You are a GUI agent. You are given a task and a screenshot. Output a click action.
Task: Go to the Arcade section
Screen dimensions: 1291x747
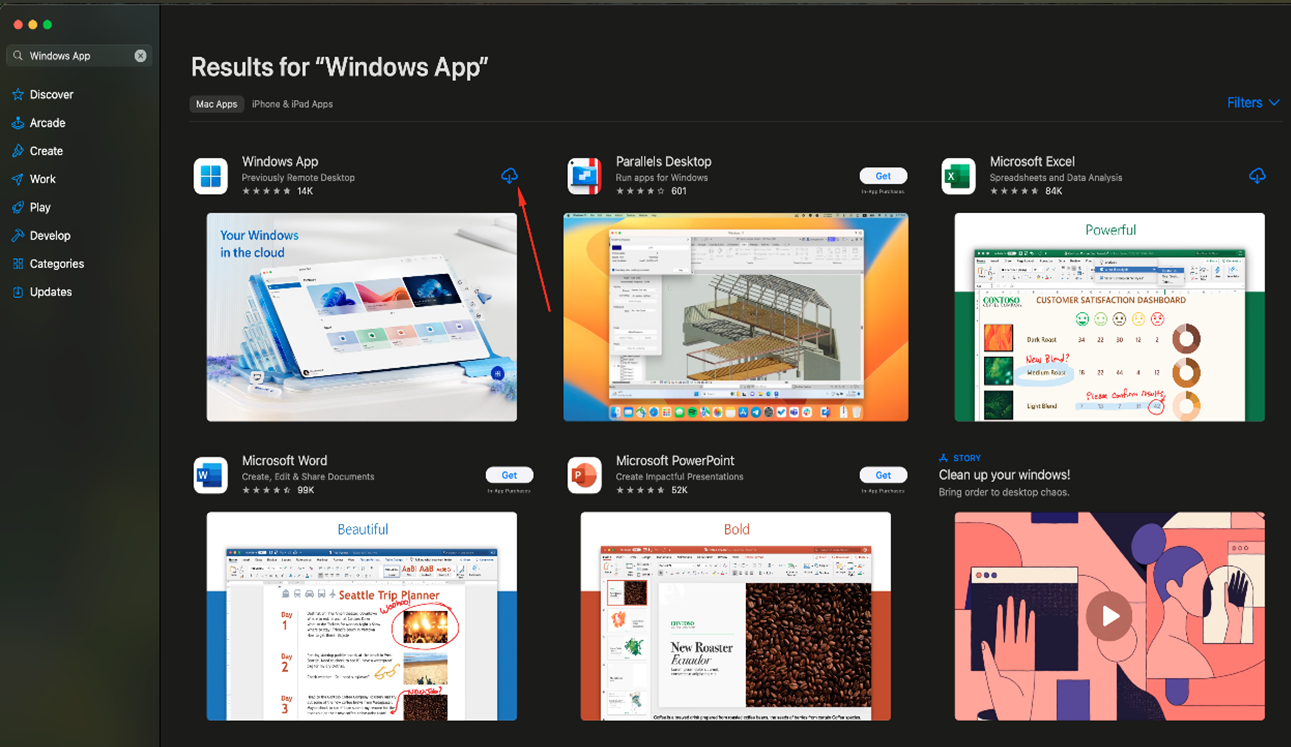(47, 123)
